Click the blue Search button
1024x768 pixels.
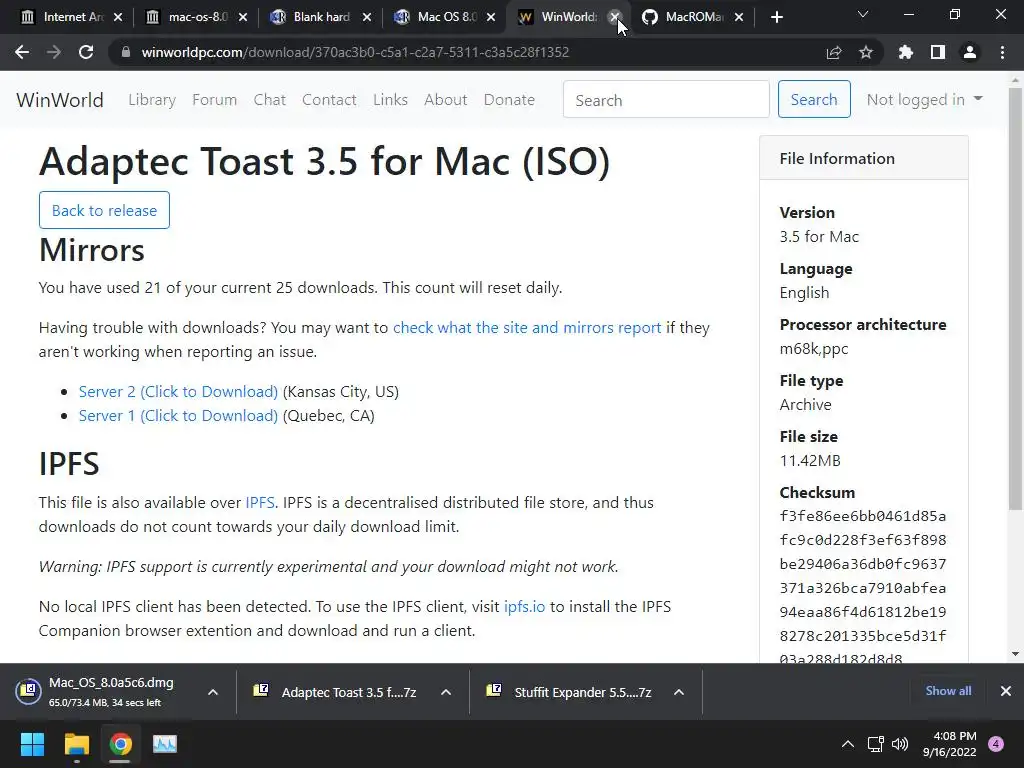814,99
